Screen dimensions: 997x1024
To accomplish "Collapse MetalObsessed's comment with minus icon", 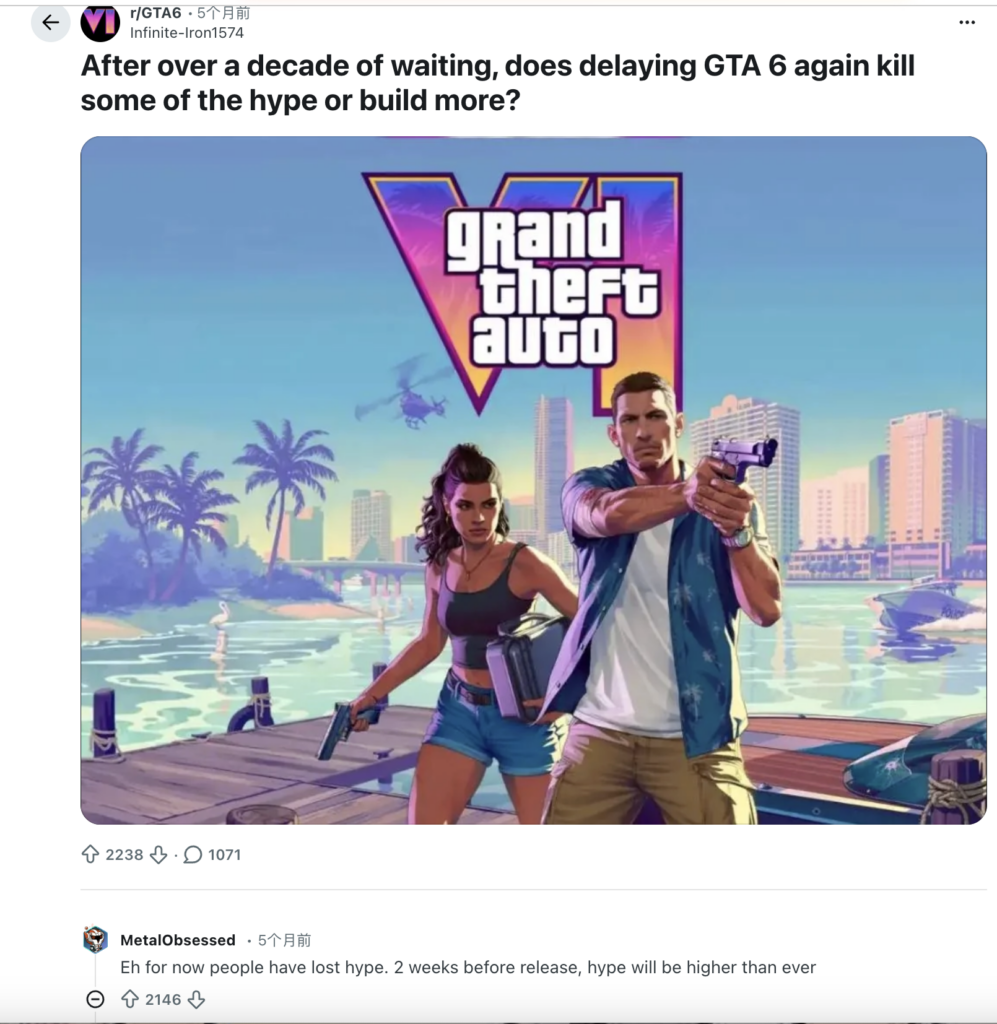I will 95,999.
